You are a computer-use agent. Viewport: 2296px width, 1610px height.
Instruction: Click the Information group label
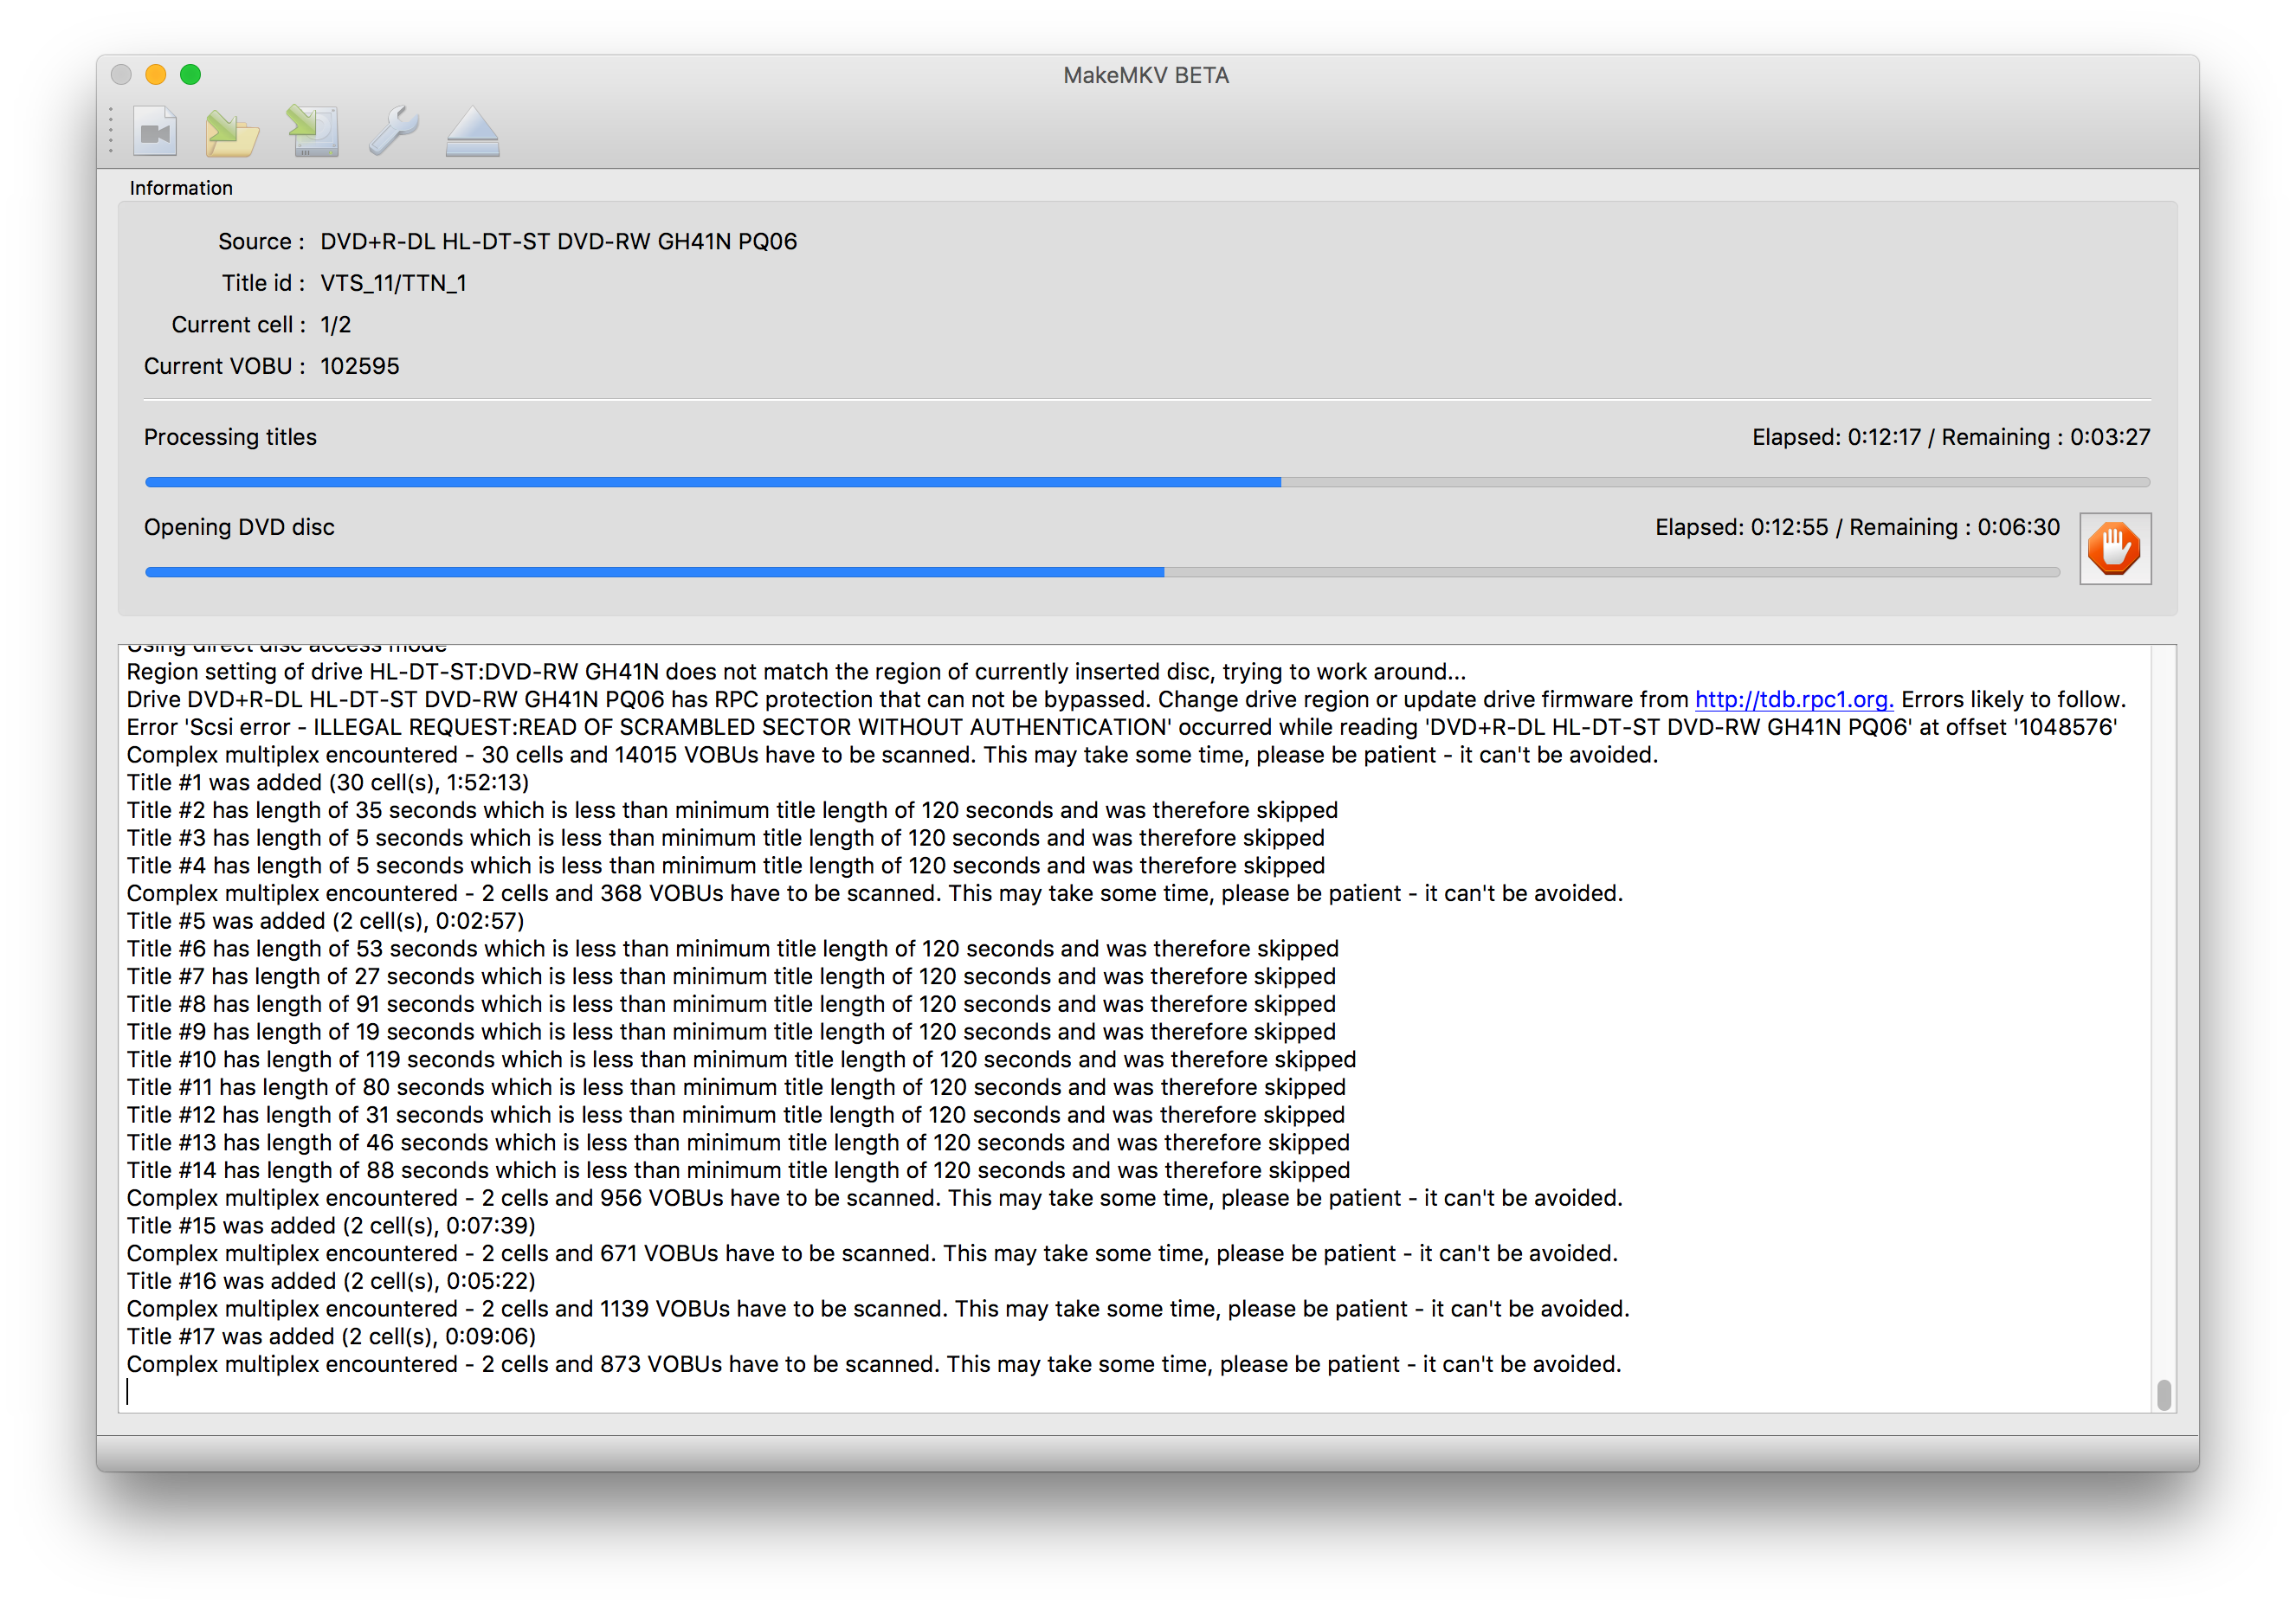point(181,188)
